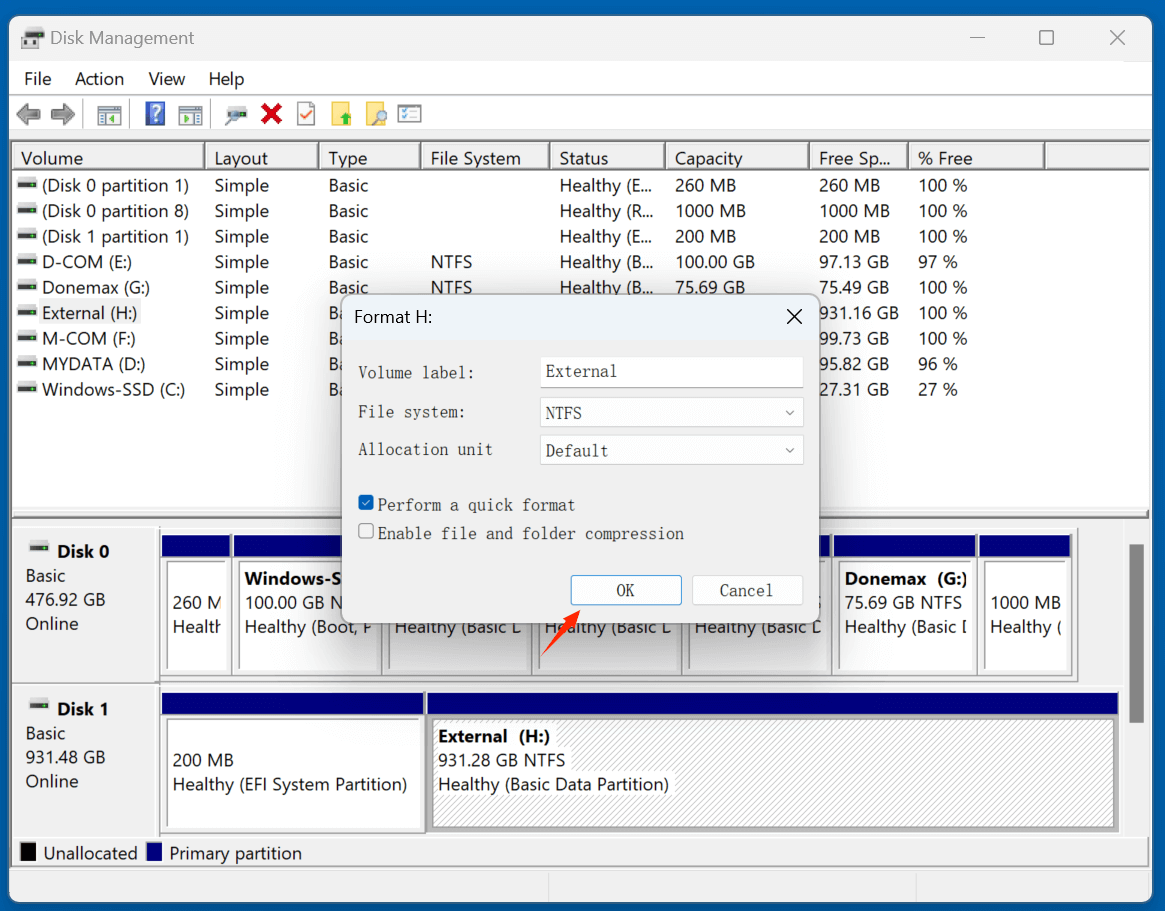Click the Properties checklist toolbar icon
Image resolution: width=1165 pixels, height=911 pixels.
[410, 113]
